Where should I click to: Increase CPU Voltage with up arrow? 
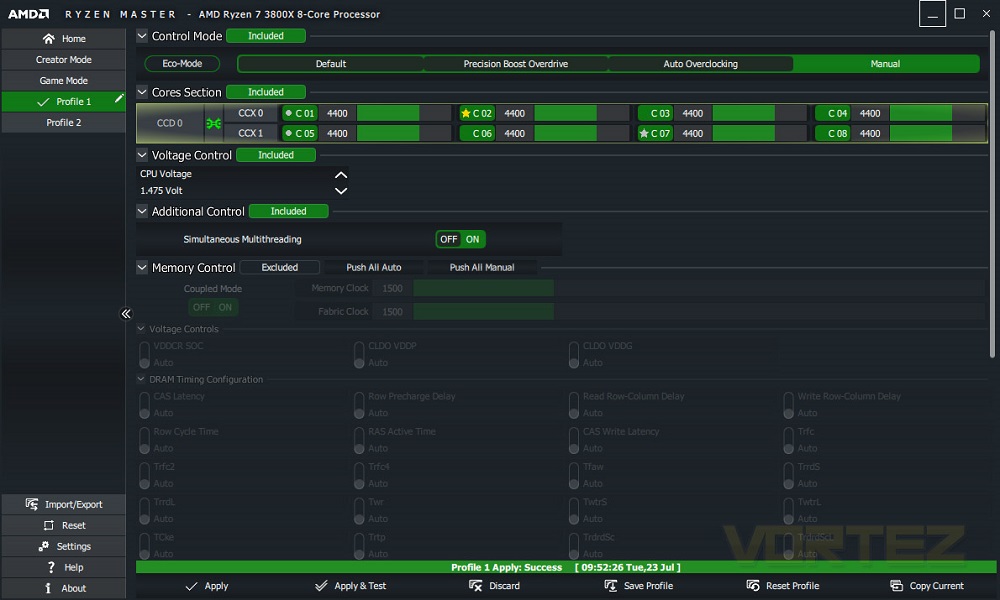(x=341, y=175)
